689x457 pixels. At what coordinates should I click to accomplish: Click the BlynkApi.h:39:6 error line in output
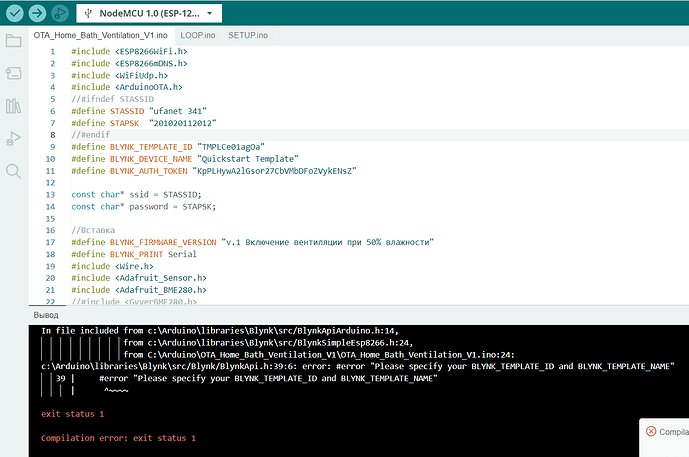coord(358,366)
